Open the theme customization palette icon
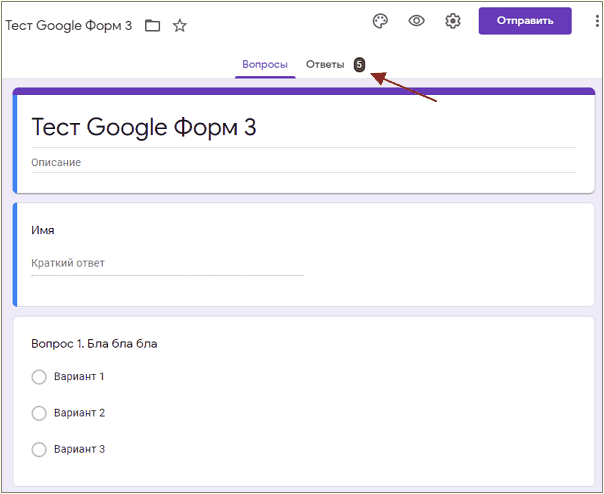Image resolution: width=604 pixels, height=494 pixels. pos(380,21)
